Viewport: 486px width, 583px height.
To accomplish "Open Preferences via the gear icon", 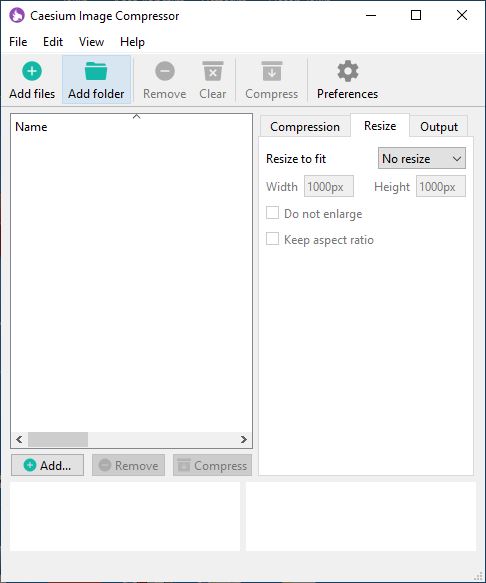I will point(348,71).
